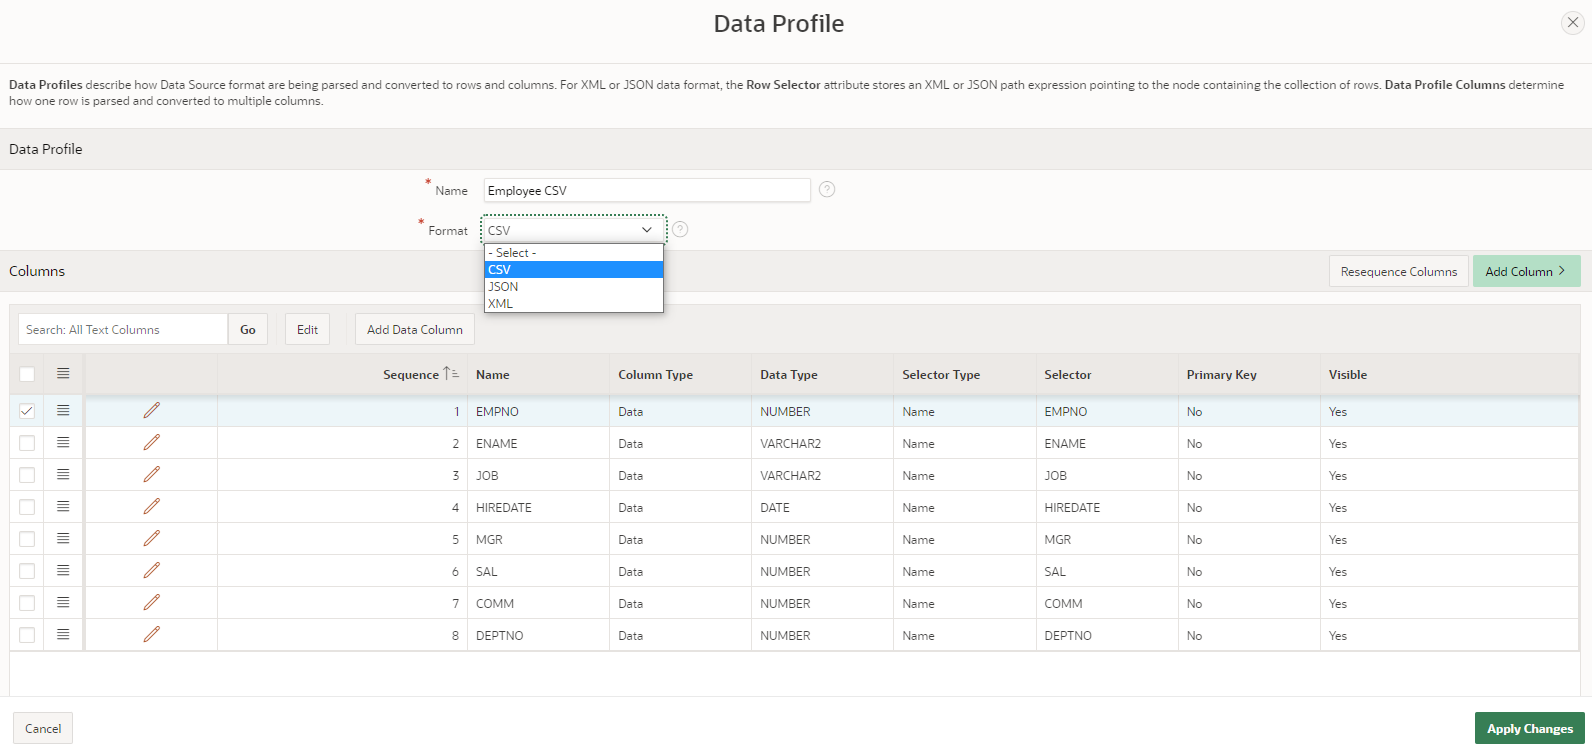Open row actions menu for HIREDATE row
The height and width of the screenshot is (752, 1592).
click(63, 507)
